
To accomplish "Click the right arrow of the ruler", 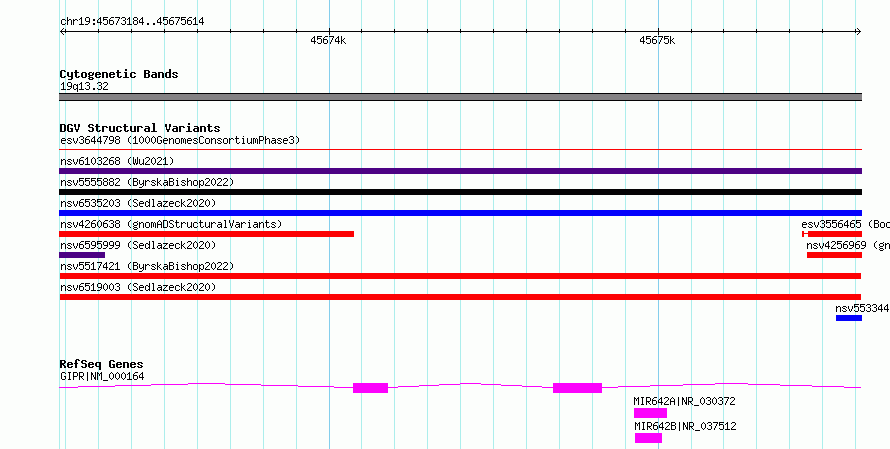I will pos(859,32).
